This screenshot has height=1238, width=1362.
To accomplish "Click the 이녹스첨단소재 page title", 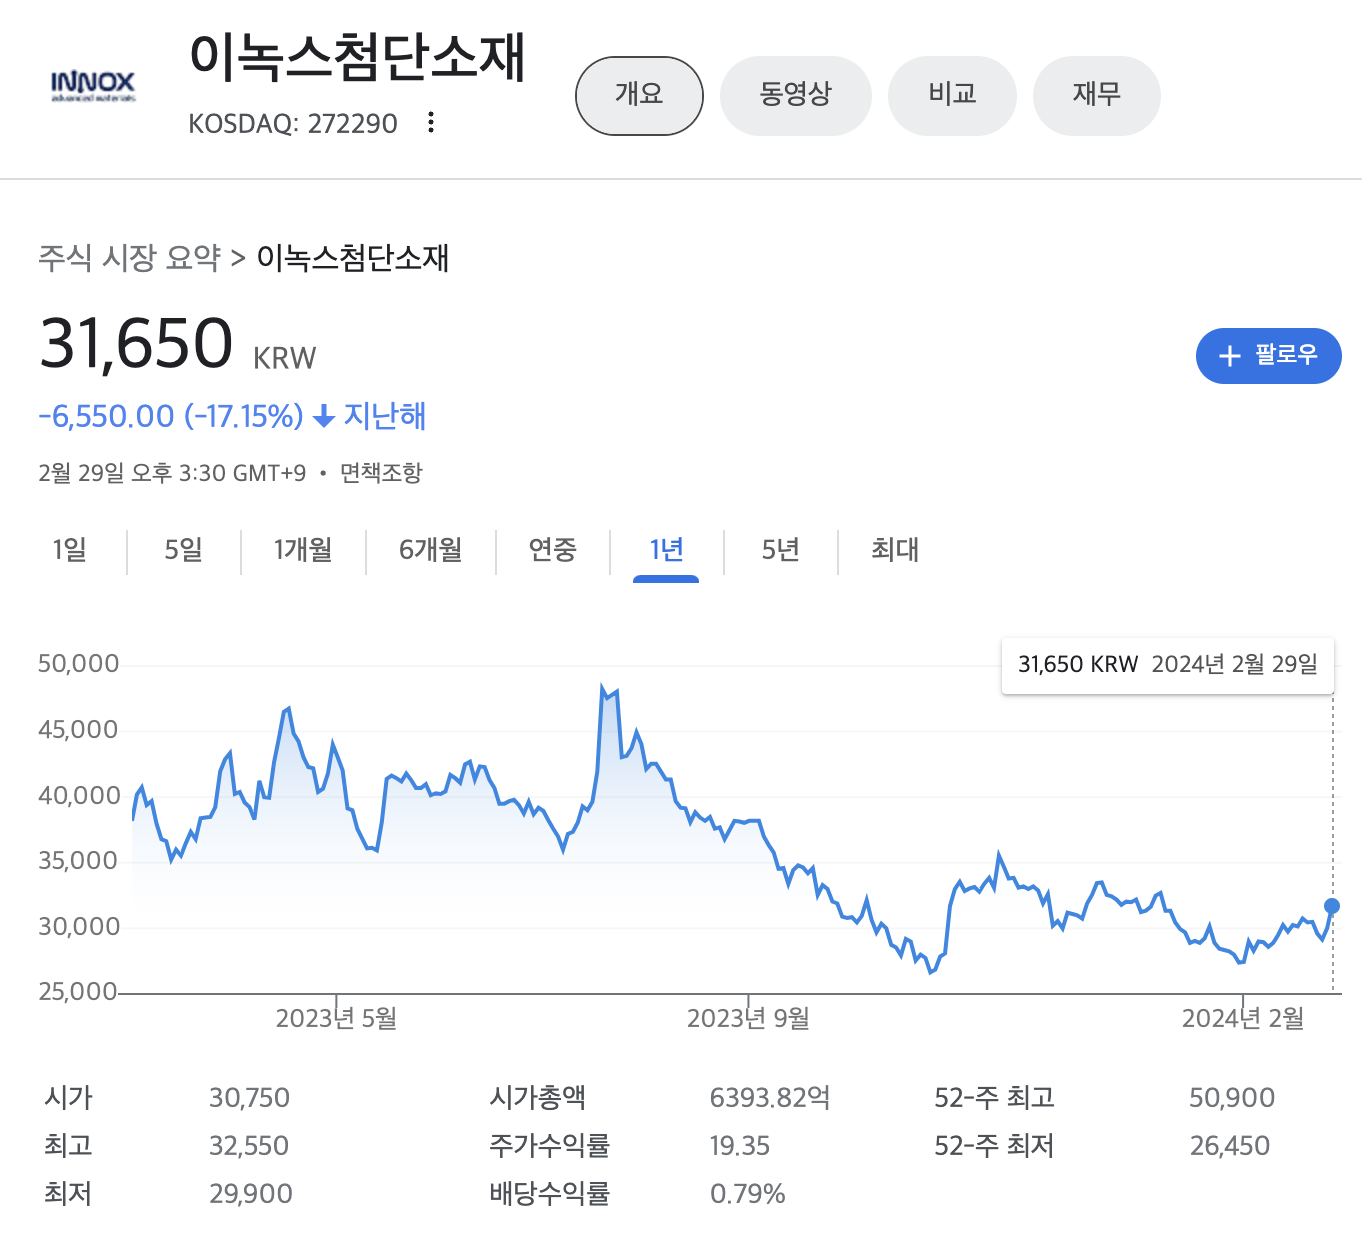I will pos(357,56).
